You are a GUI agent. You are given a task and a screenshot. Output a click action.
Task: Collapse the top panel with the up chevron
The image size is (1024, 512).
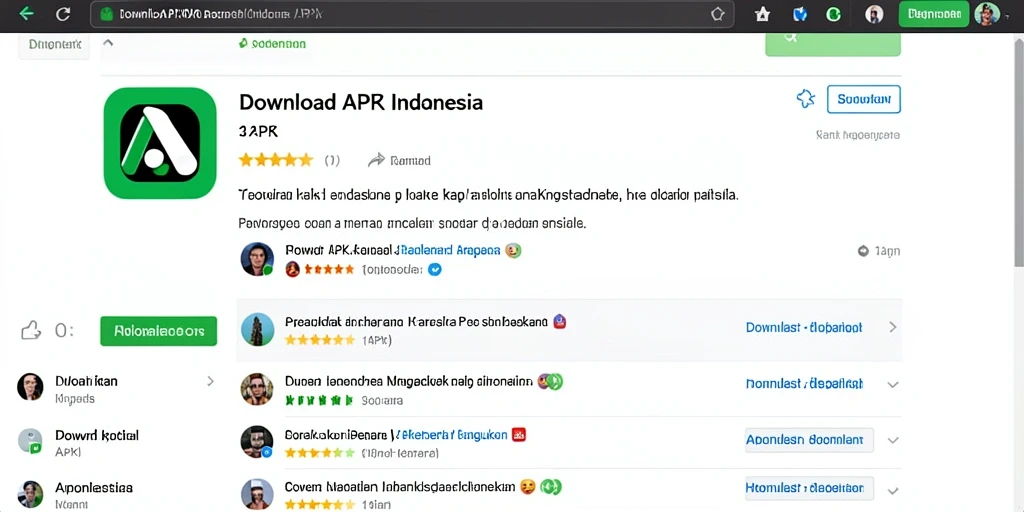pyautogui.click(x=108, y=43)
